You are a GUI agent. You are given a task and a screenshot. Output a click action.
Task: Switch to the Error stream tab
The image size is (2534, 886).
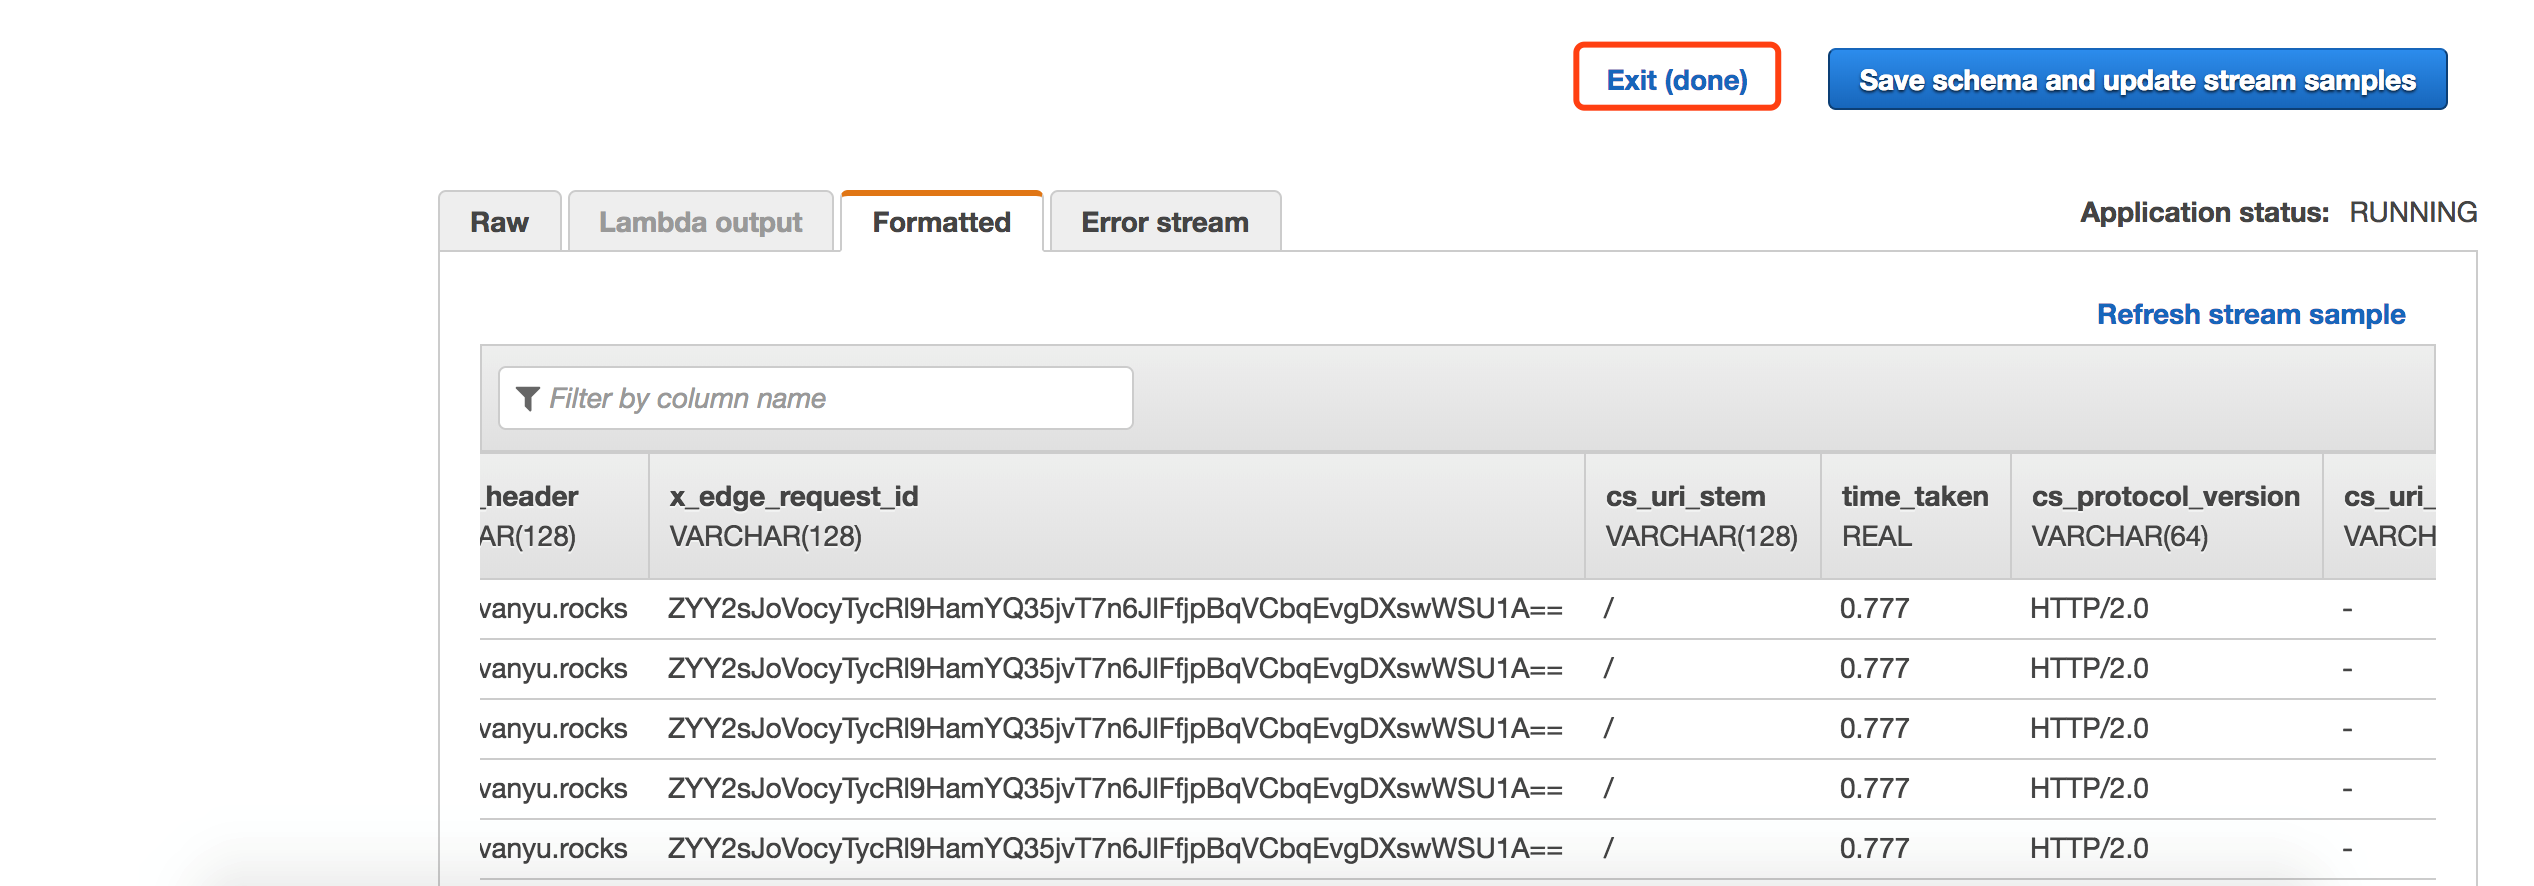1165,222
